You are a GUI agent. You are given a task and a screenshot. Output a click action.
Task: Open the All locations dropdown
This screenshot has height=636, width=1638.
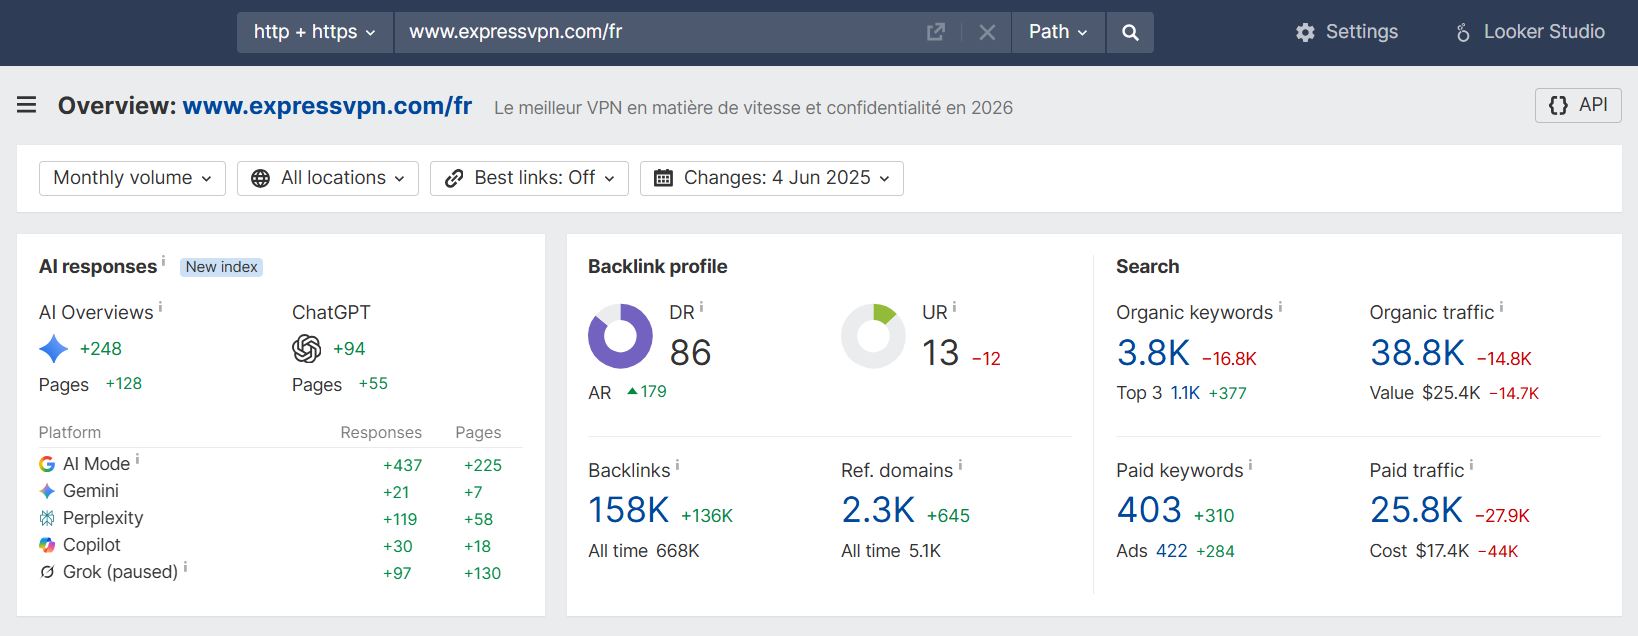(328, 178)
